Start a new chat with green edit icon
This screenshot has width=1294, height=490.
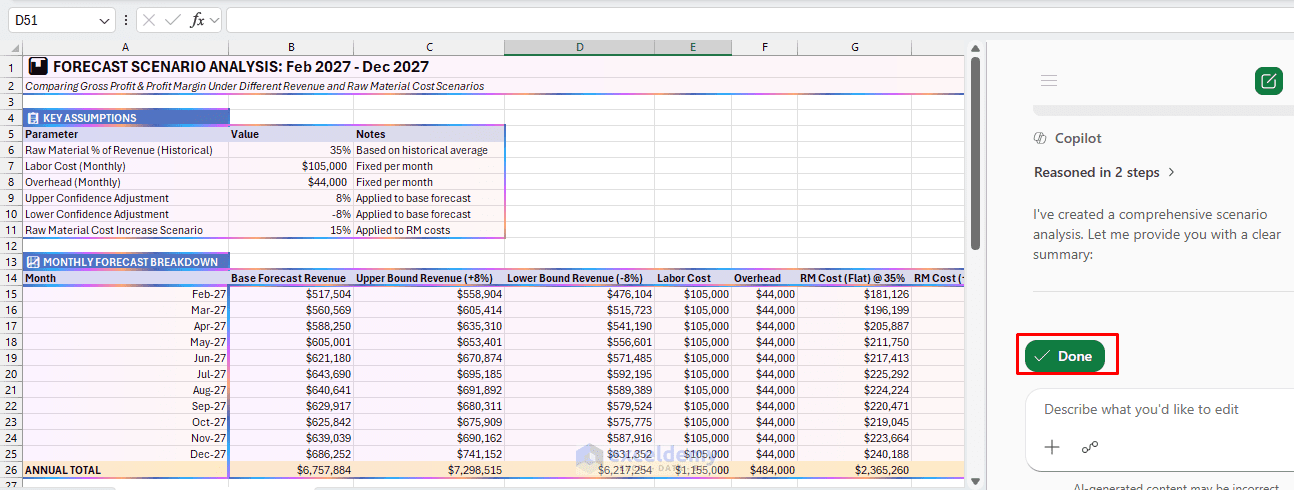coord(1269,81)
